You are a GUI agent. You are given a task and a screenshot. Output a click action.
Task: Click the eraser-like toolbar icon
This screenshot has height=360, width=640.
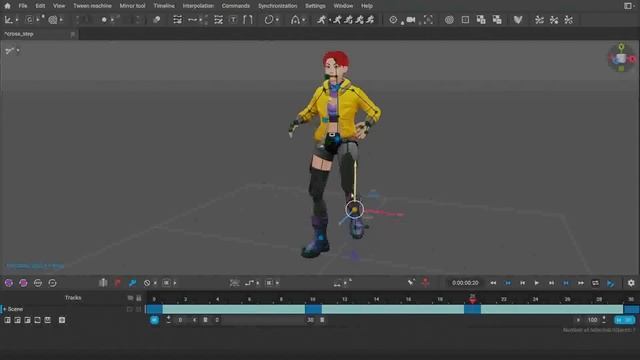click(157, 20)
